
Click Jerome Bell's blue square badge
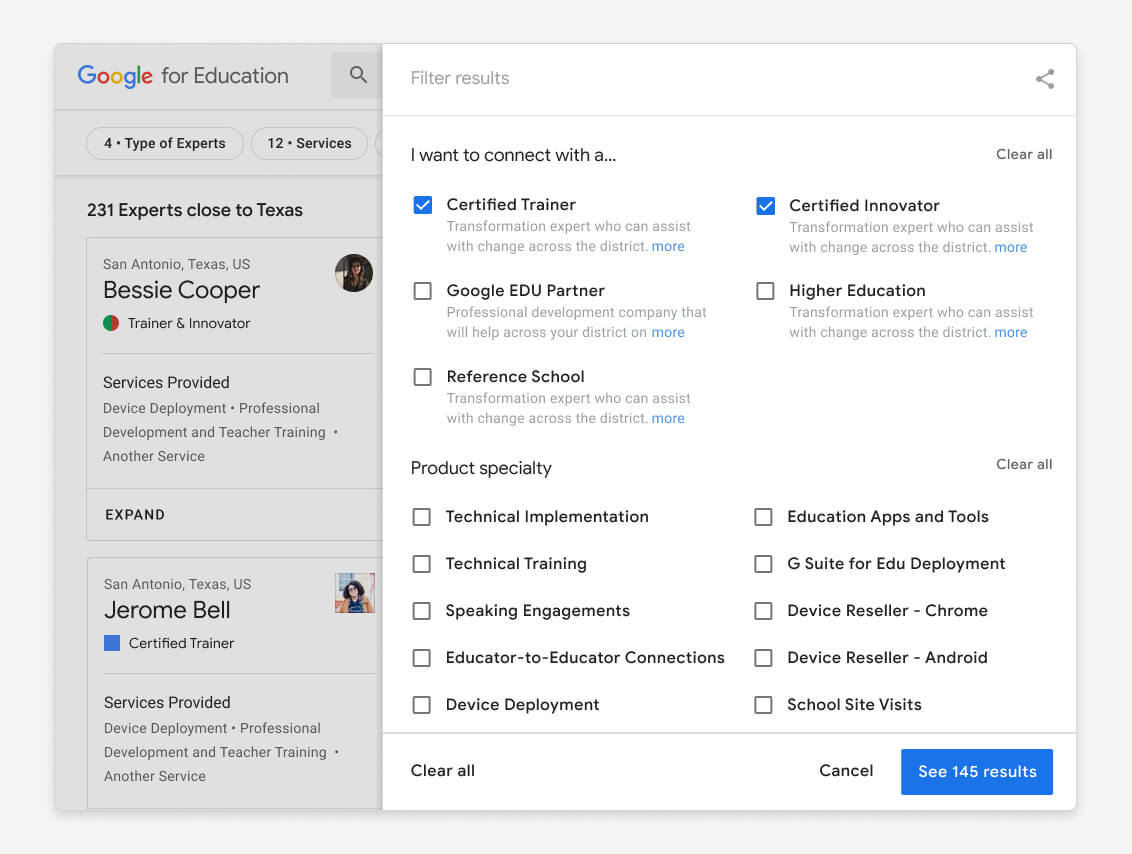tap(112, 642)
